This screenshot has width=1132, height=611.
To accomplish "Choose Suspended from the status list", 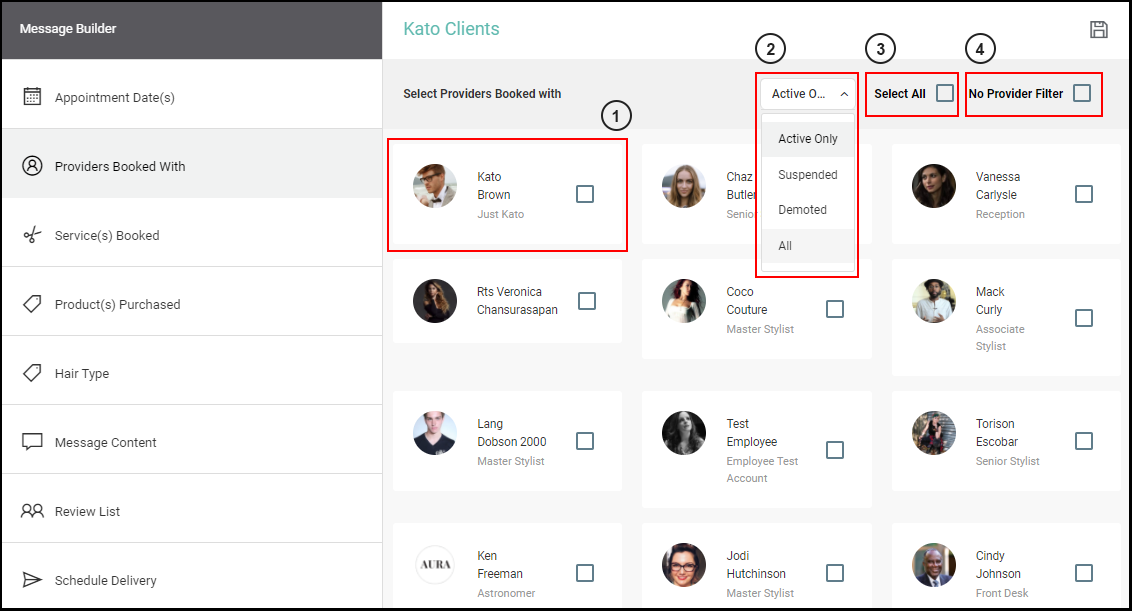I will point(808,175).
